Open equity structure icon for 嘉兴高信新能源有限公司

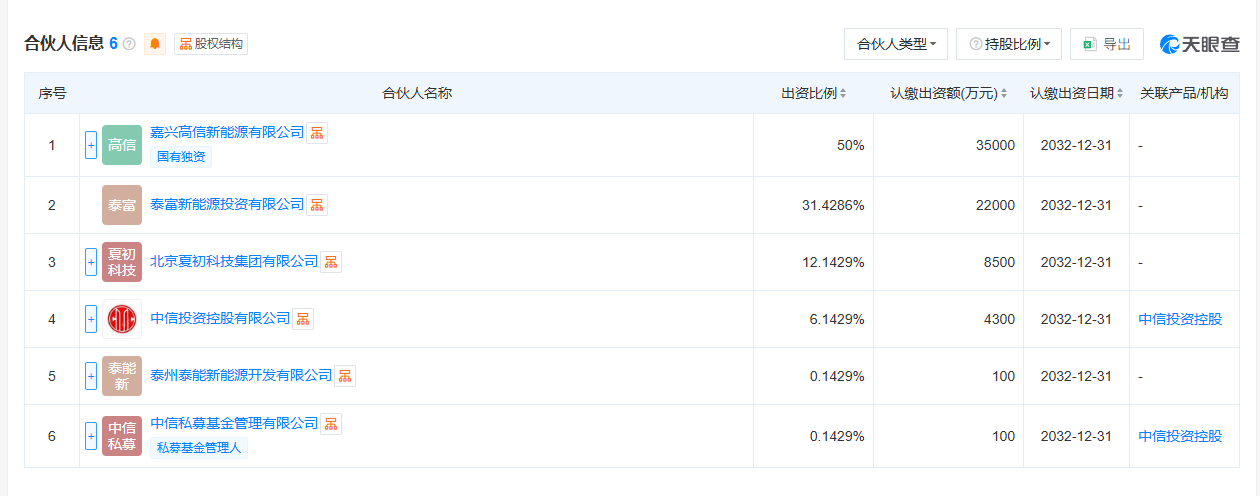pos(317,133)
